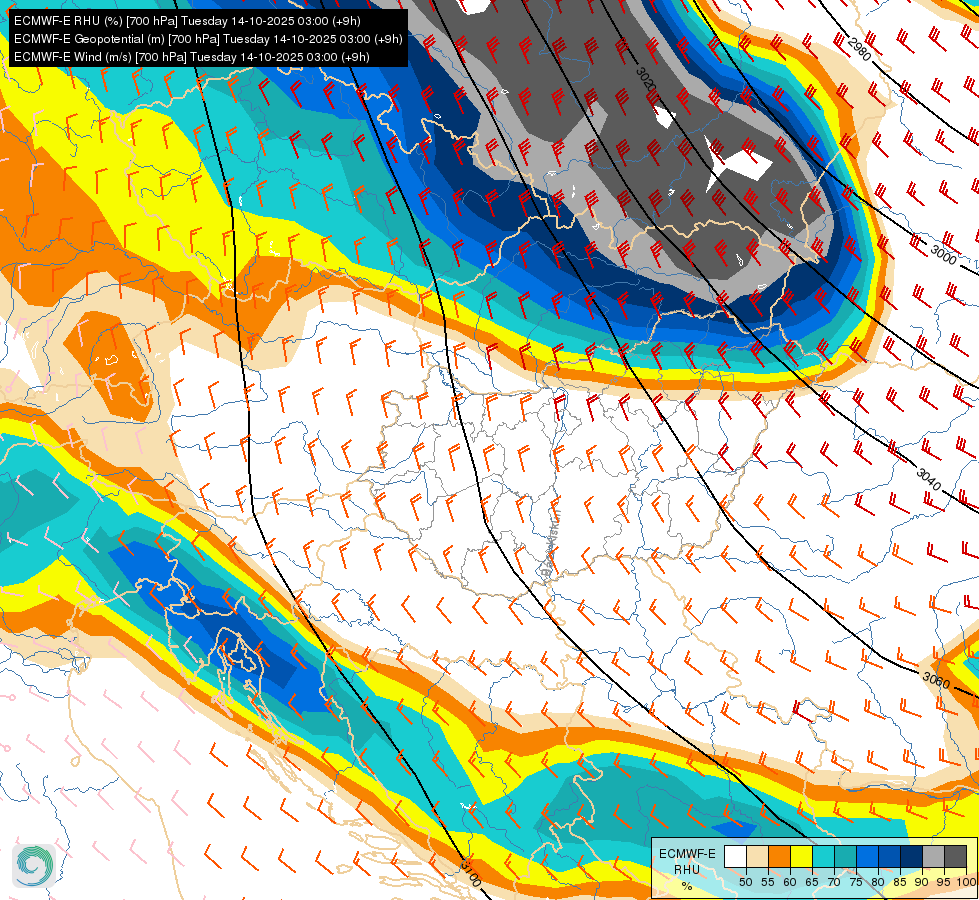The height and width of the screenshot is (900, 979).
Task: Click the legend tick value 70
Action: 834,882
